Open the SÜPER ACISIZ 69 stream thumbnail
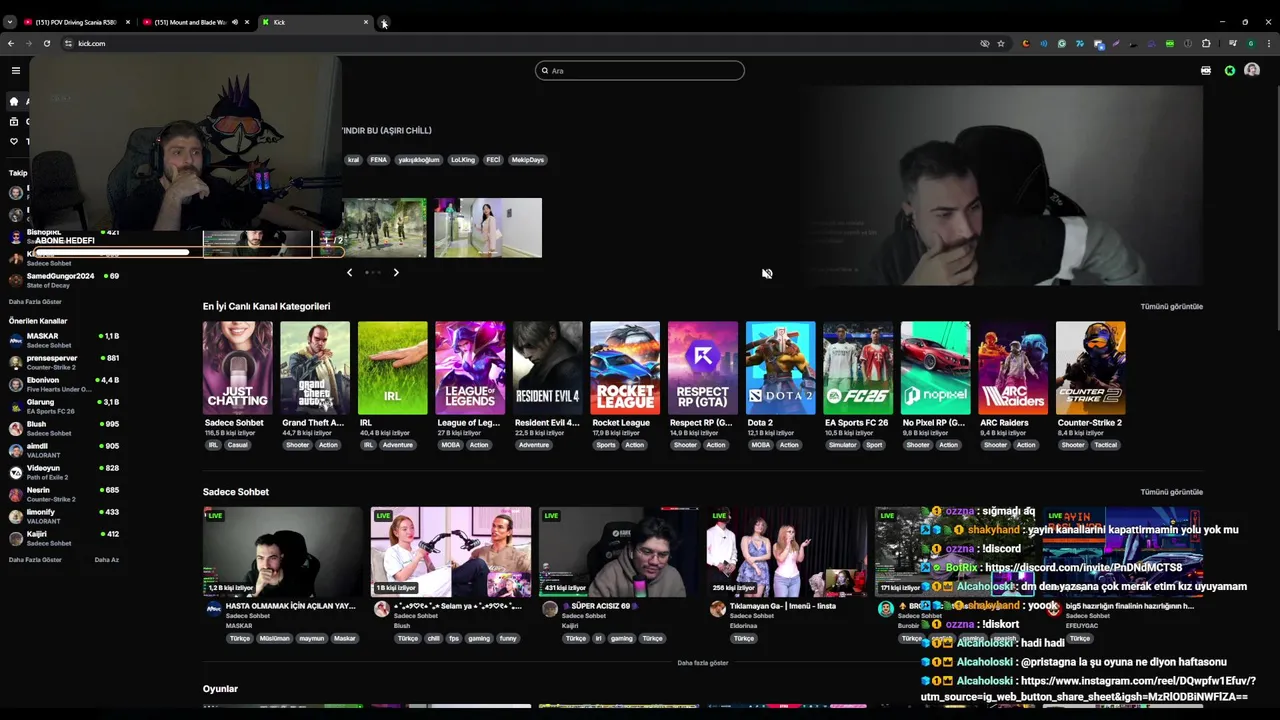The image size is (1280, 720). coord(618,552)
